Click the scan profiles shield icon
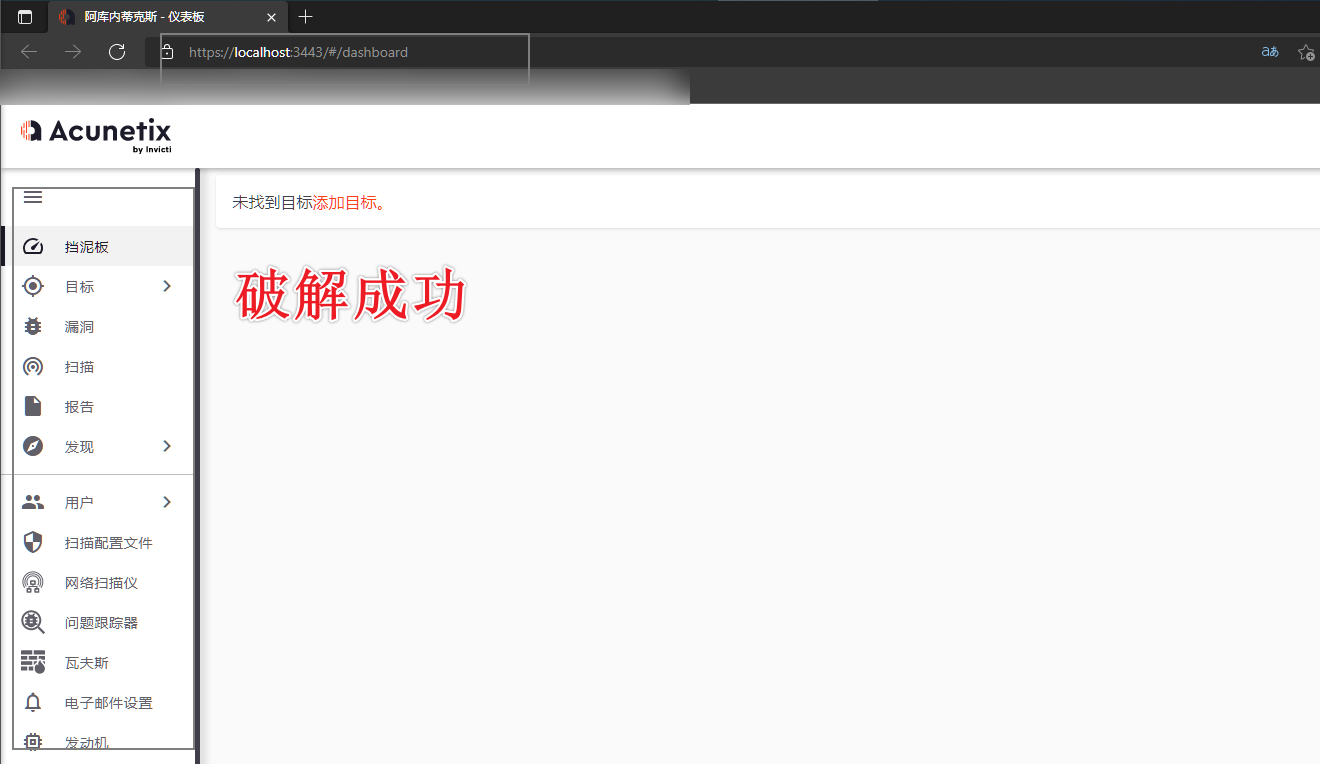This screenshot has height=764, width=1320. 33,543
